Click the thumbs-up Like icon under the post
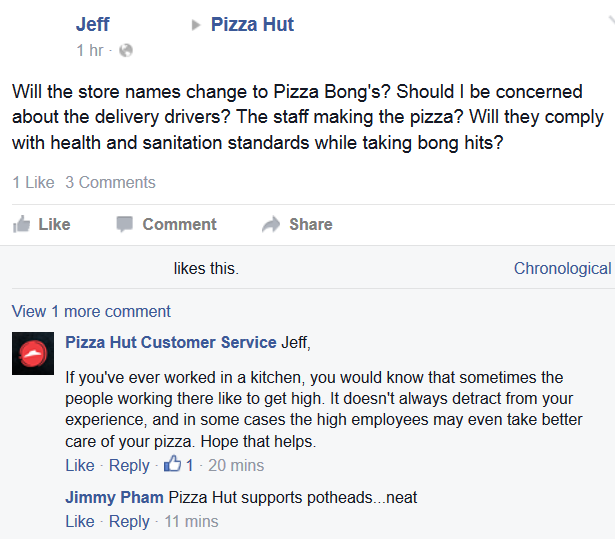Screen dimensions: 615x539 (x=21, y=224)
